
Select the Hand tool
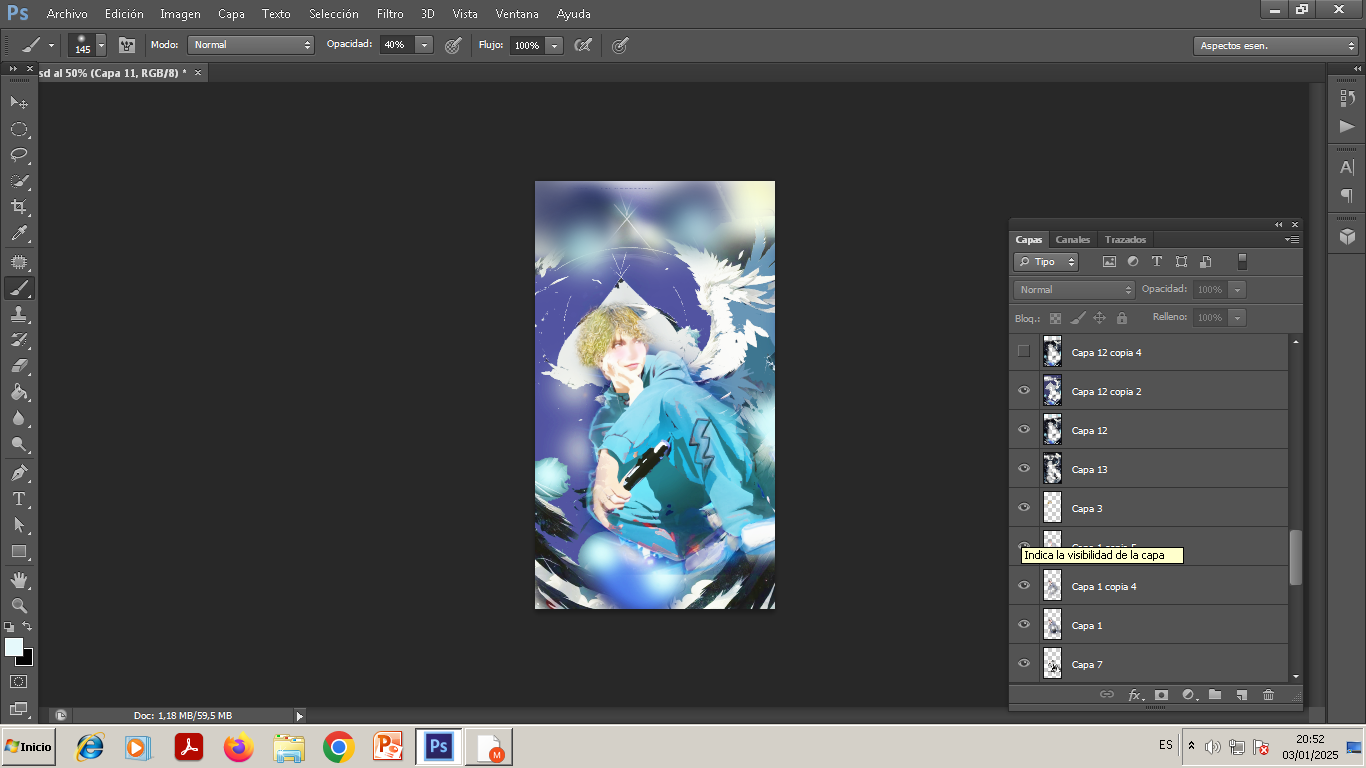tap(19, 580)
